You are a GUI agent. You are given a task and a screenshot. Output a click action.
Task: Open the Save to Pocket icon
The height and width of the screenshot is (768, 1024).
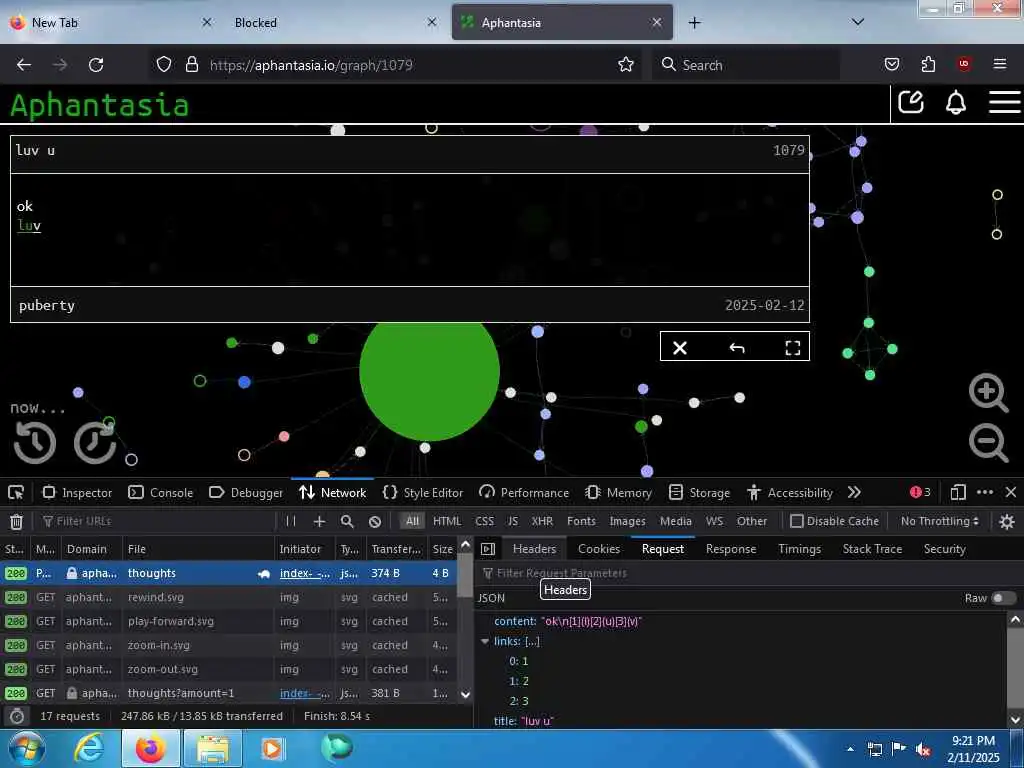[x=891, y=64]
